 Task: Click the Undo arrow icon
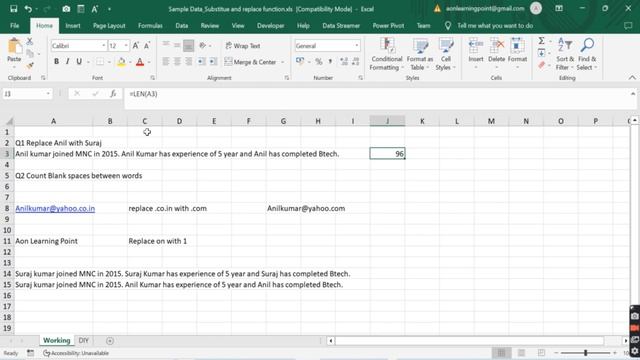[x=28, y=9]
